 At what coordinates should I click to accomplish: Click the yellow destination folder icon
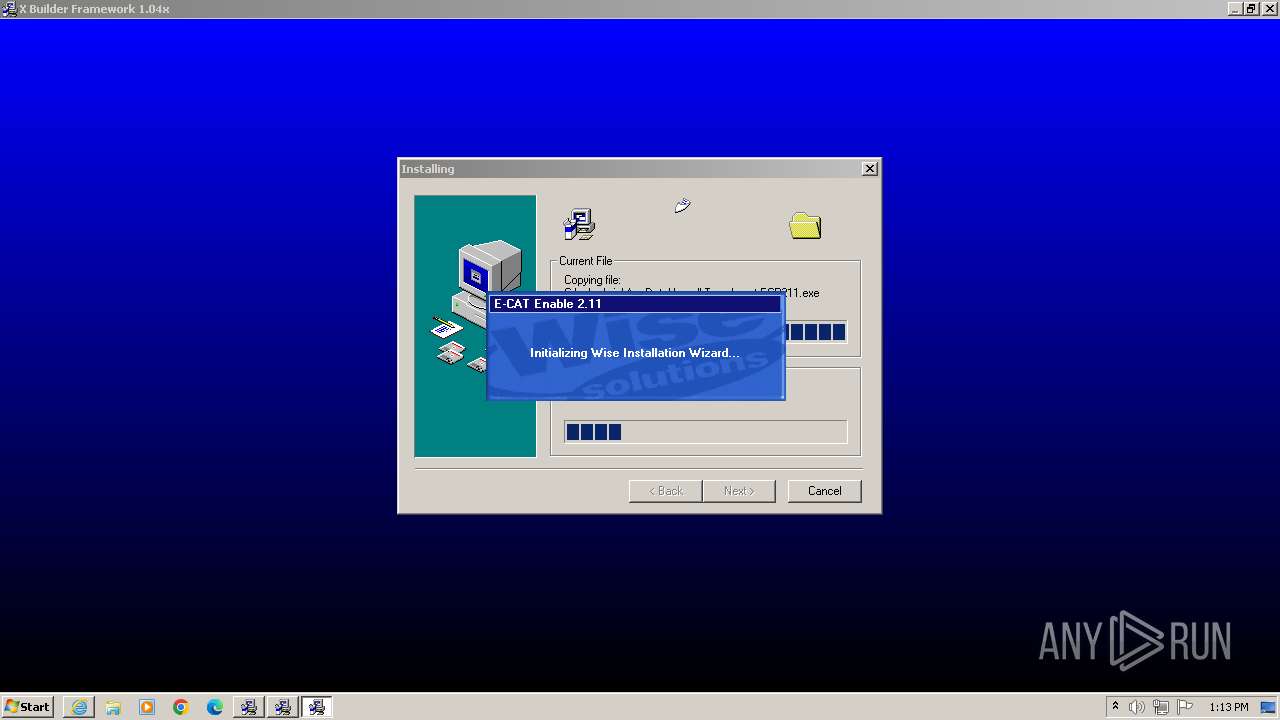tap(805, 226)
